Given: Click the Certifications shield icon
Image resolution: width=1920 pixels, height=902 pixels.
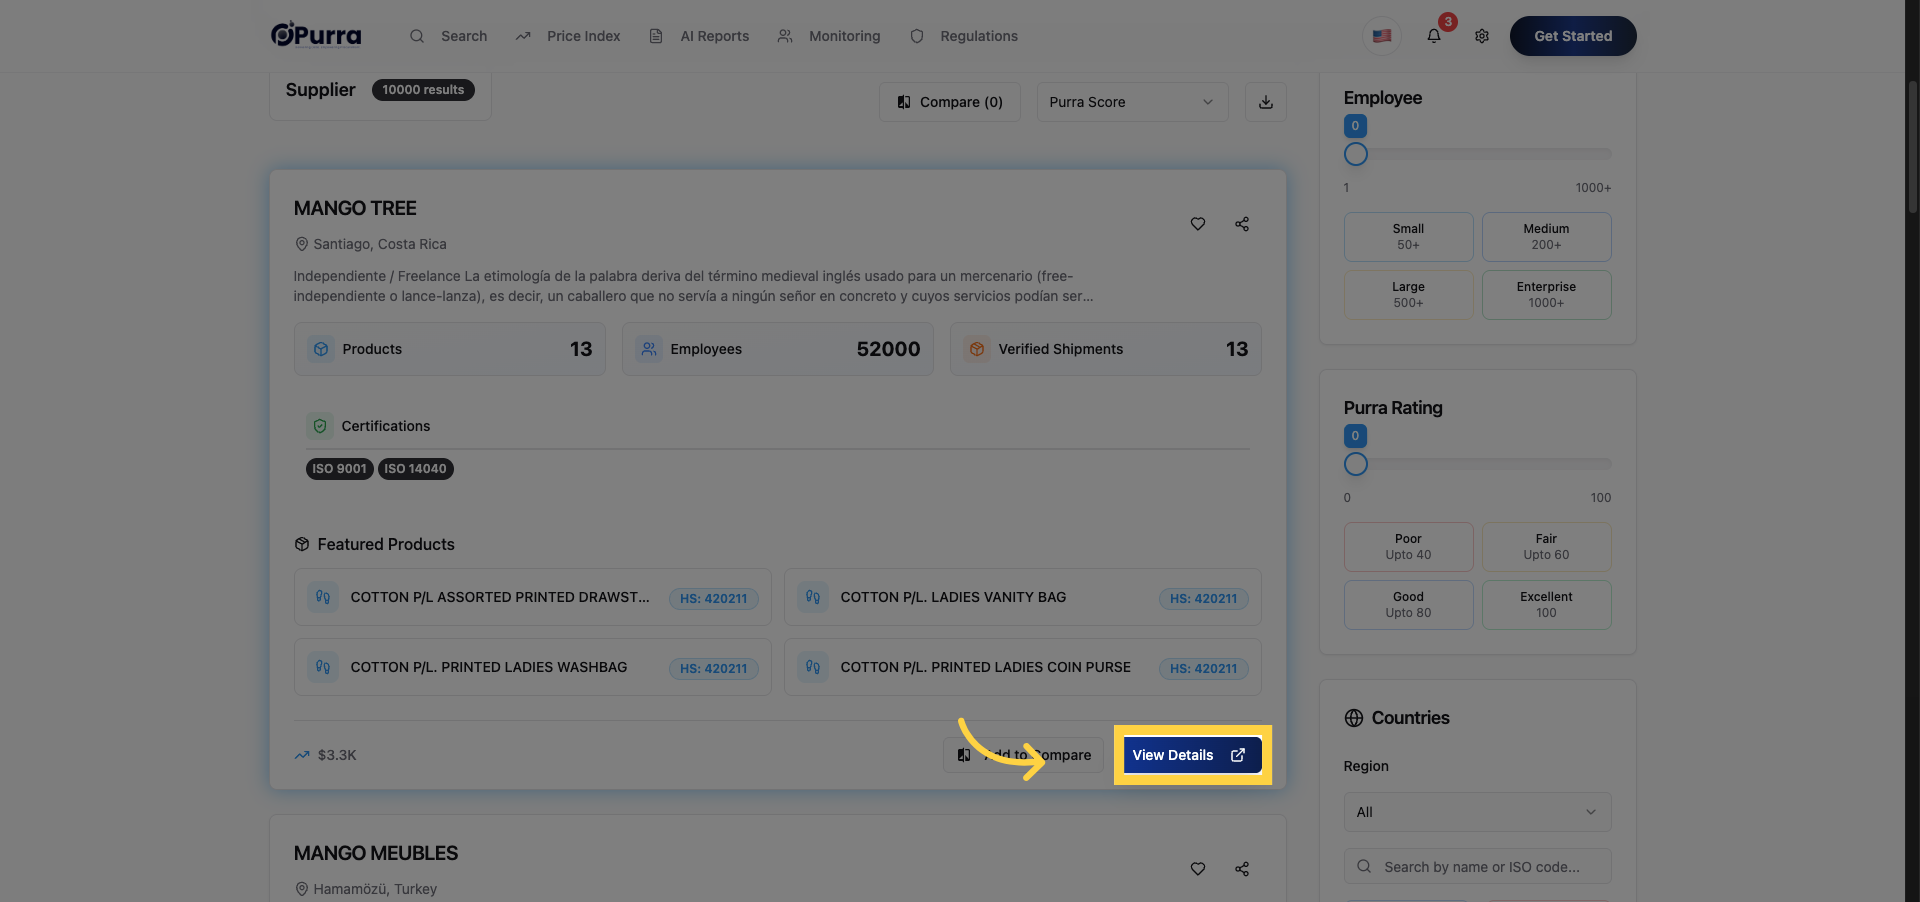Looking at the screenshot, I should (x=320, y=426).
